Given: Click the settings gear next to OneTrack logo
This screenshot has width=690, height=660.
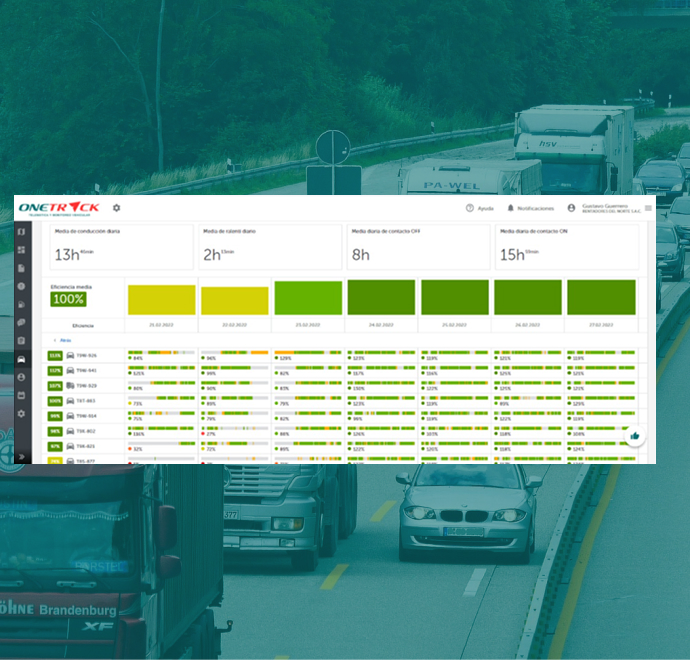Looking at the screenshot, I should pyautogui.click(x=116, y=208).
